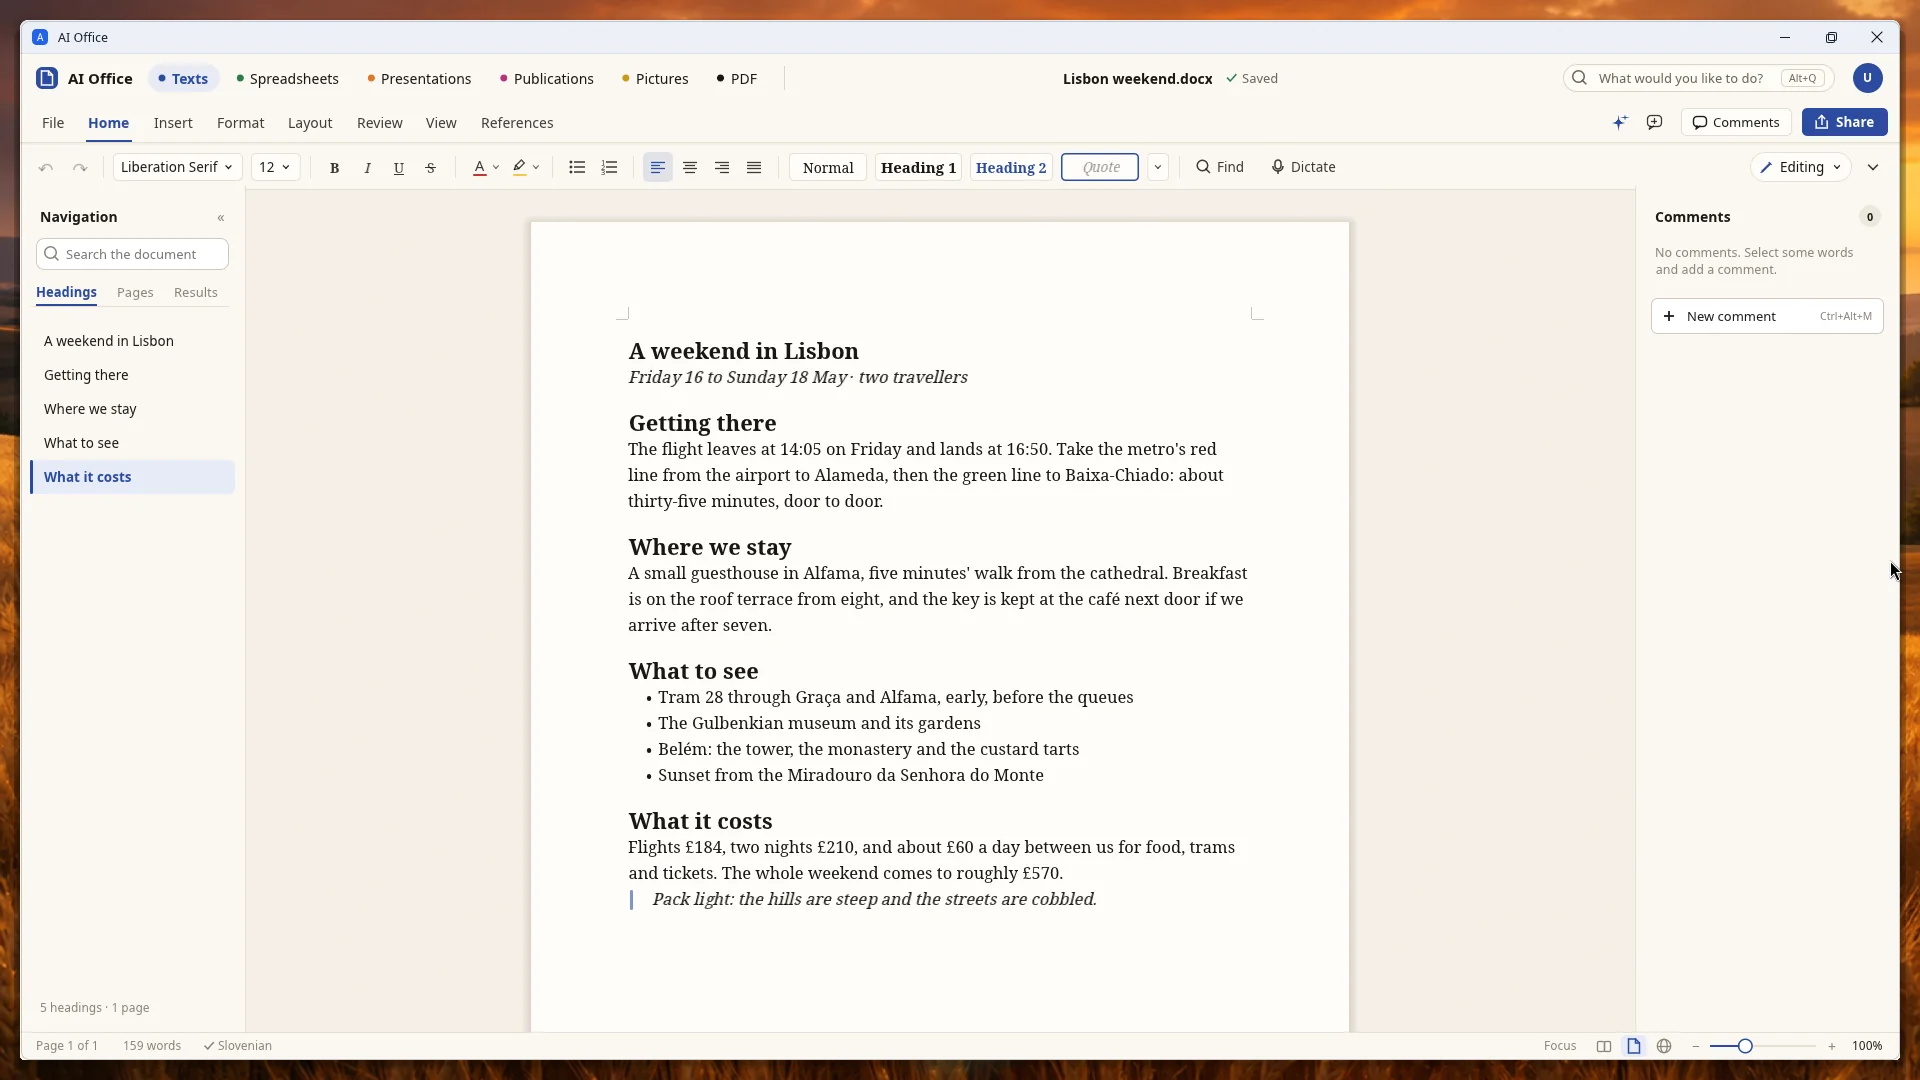Switch to the Pages tab in Navigation

135,293
